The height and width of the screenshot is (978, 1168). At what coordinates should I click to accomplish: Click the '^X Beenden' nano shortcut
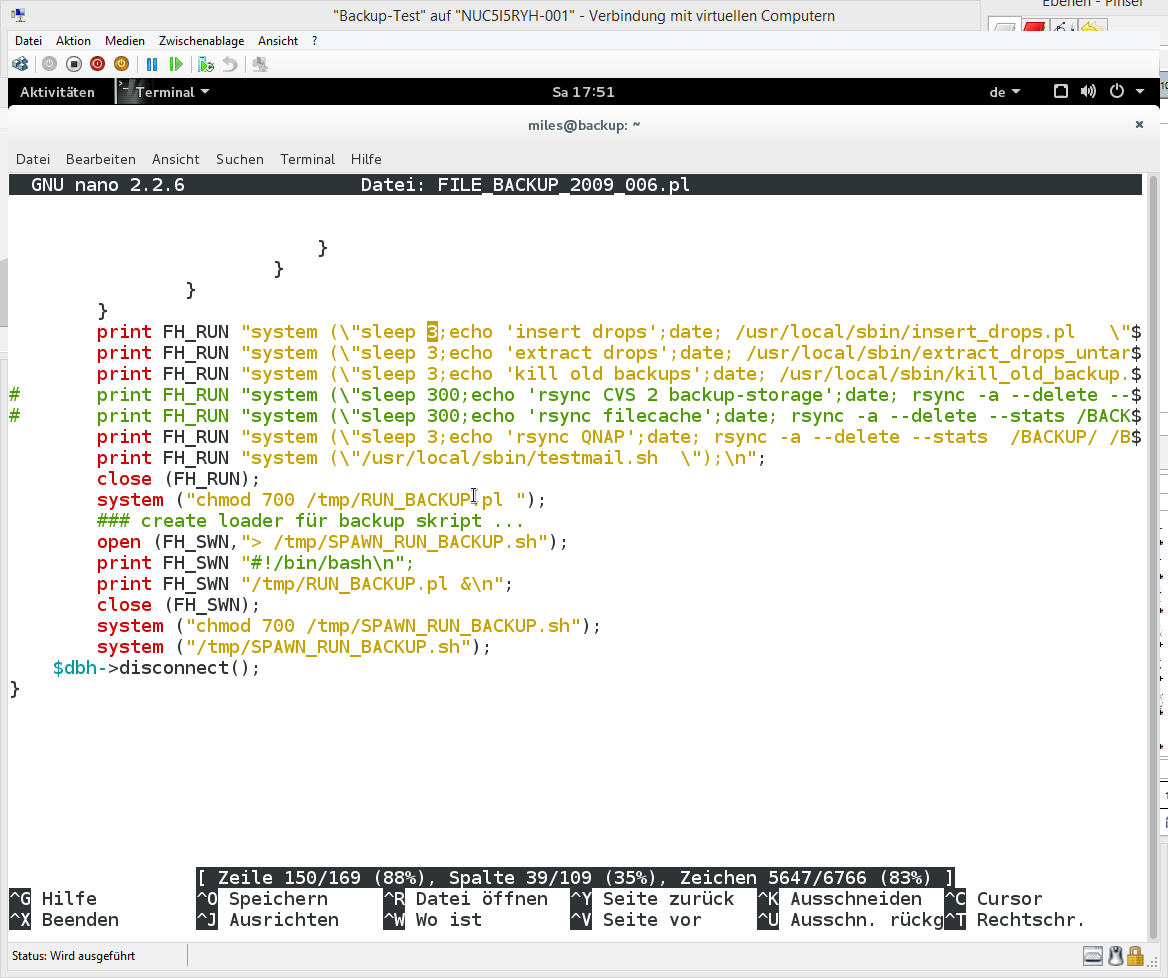64,920
